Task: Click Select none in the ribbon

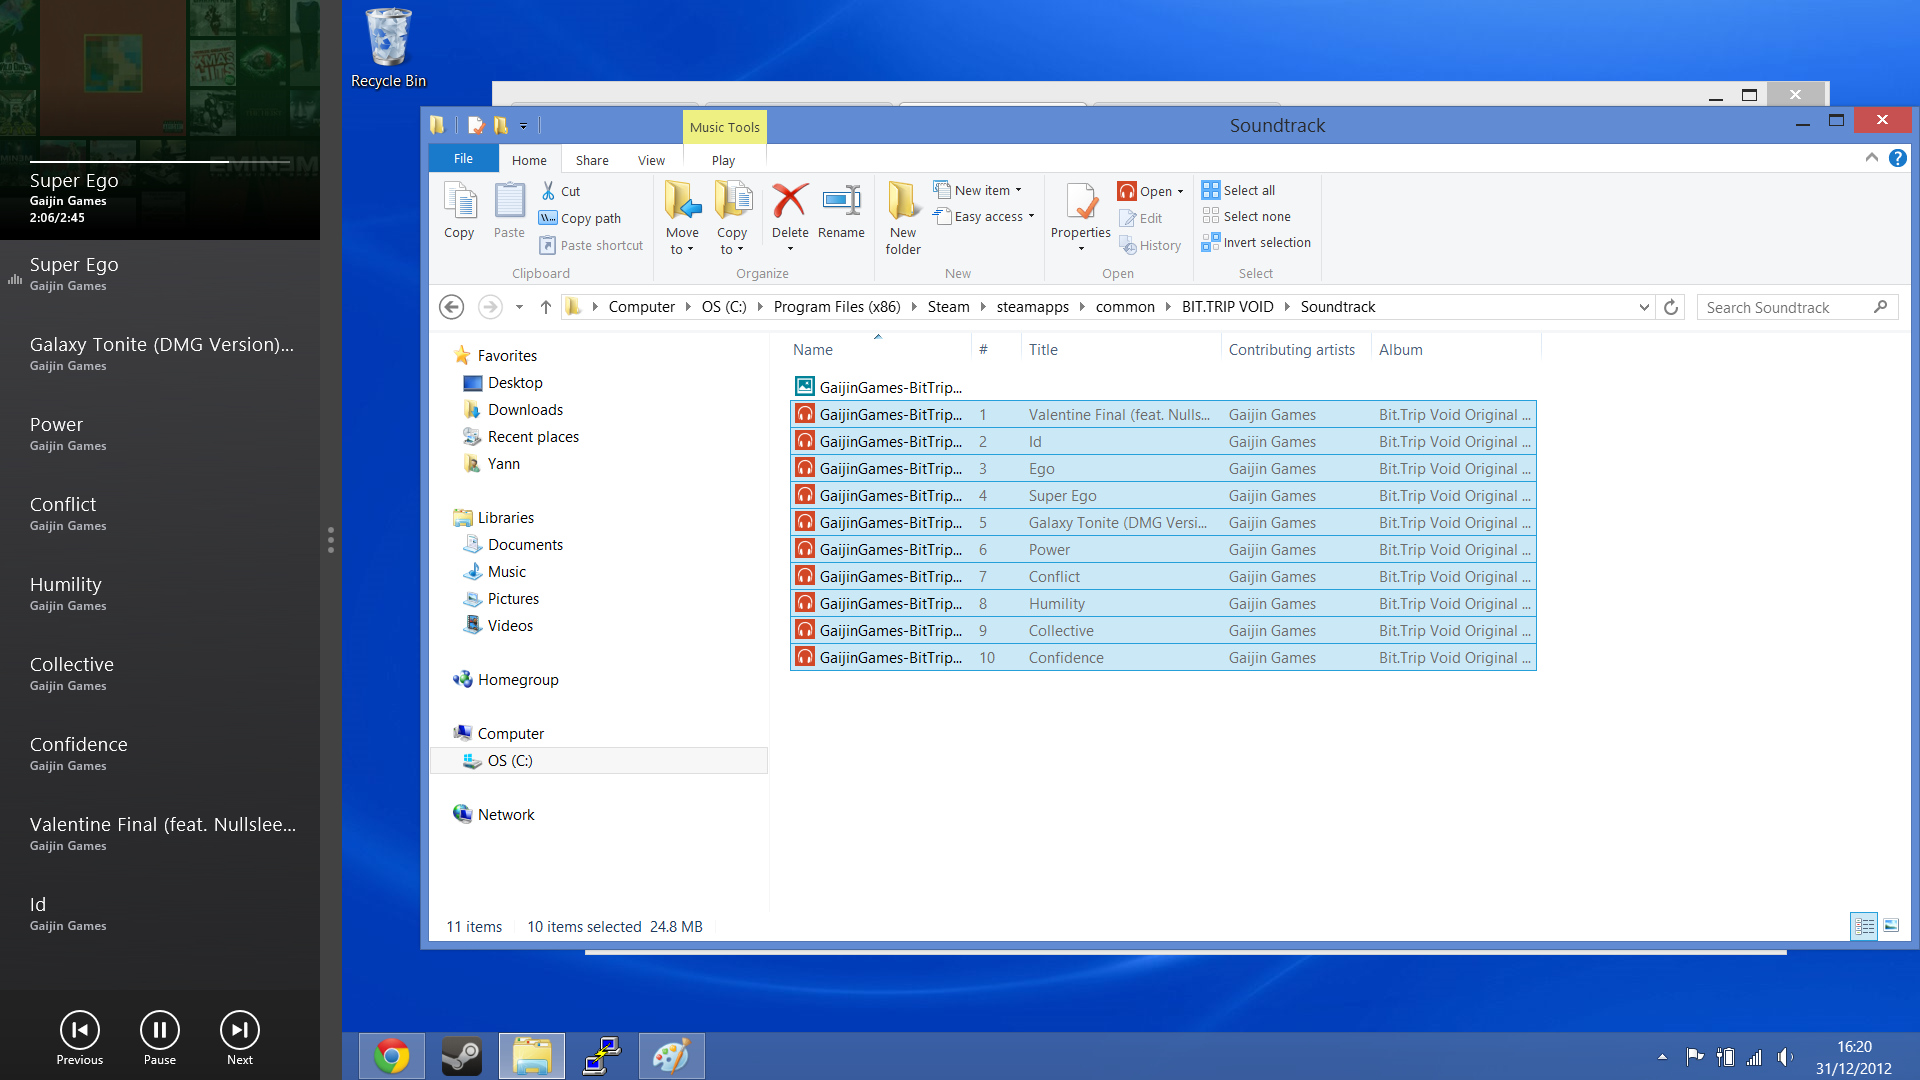Action: 1247,216
